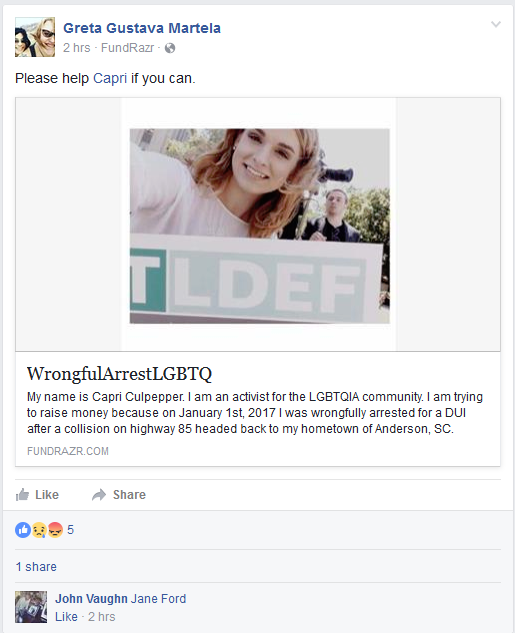This screenshot has height=633, width=515.
Task: Open Greta Gustava Martela's profile picture
Action: (x=35, y=37)
